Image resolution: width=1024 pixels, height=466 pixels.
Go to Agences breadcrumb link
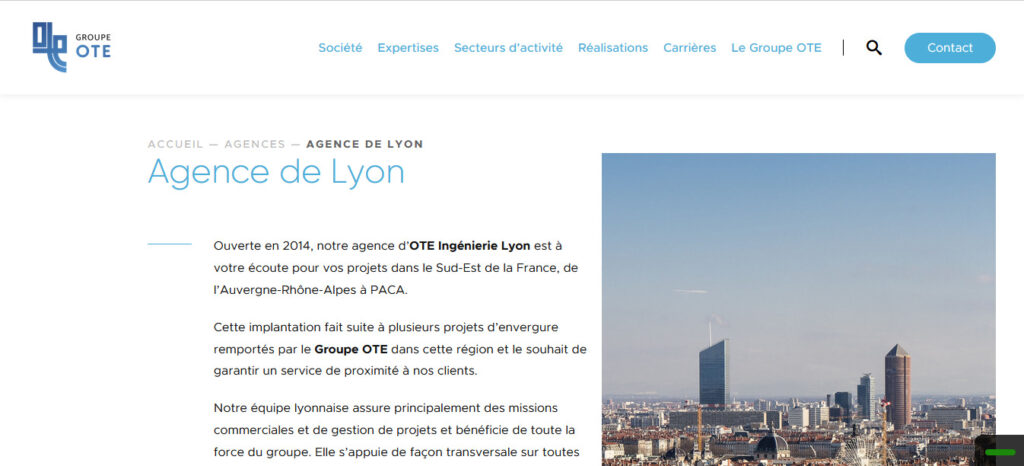(255, 144)
